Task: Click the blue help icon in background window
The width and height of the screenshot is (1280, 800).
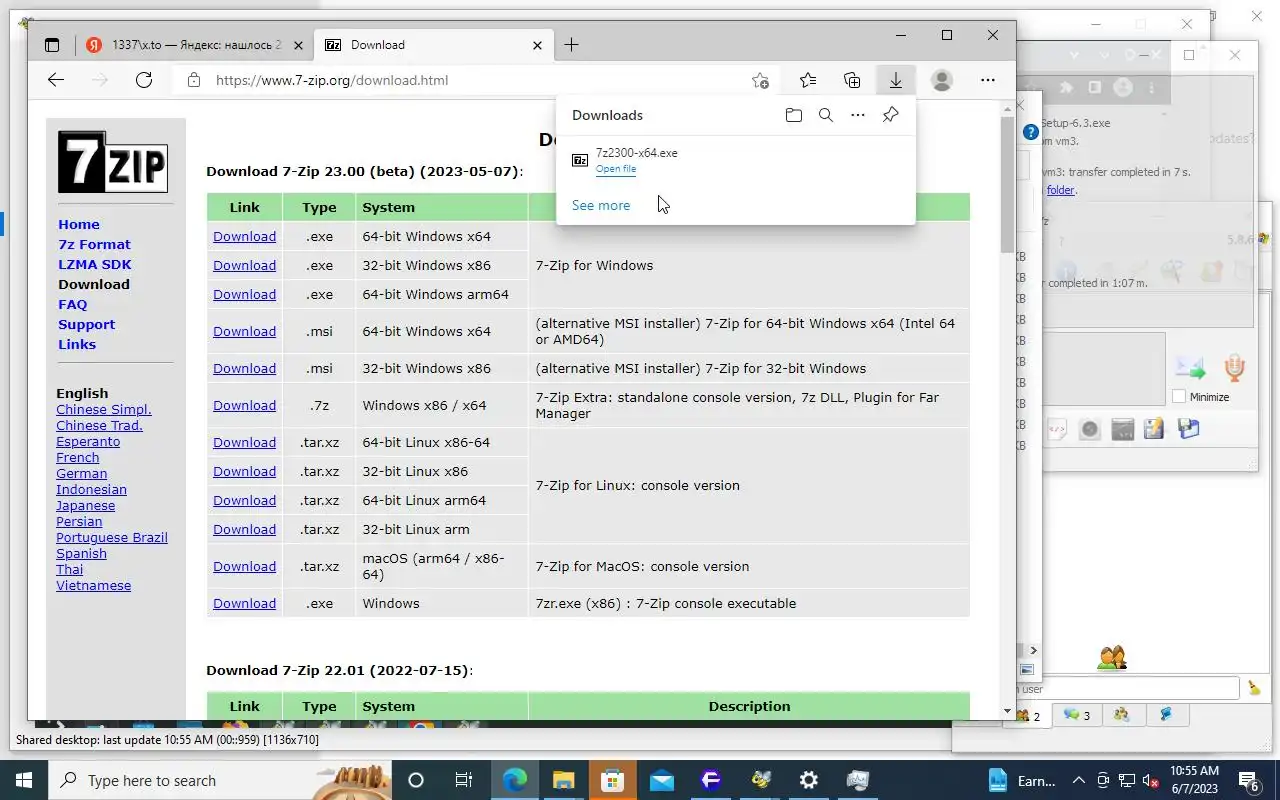Action: click(1031, 131)
